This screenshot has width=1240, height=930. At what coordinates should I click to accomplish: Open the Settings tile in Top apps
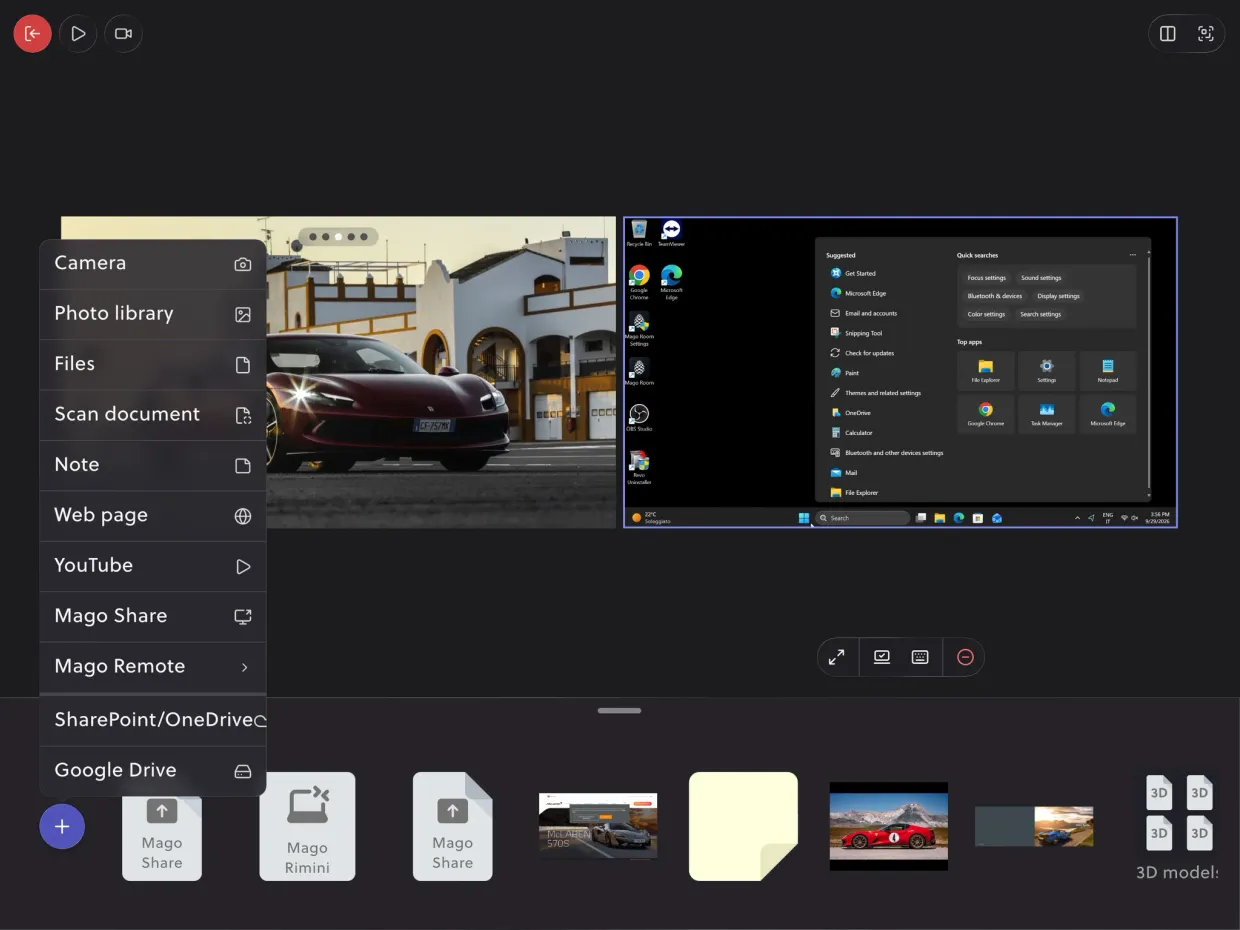(1046, 371)
